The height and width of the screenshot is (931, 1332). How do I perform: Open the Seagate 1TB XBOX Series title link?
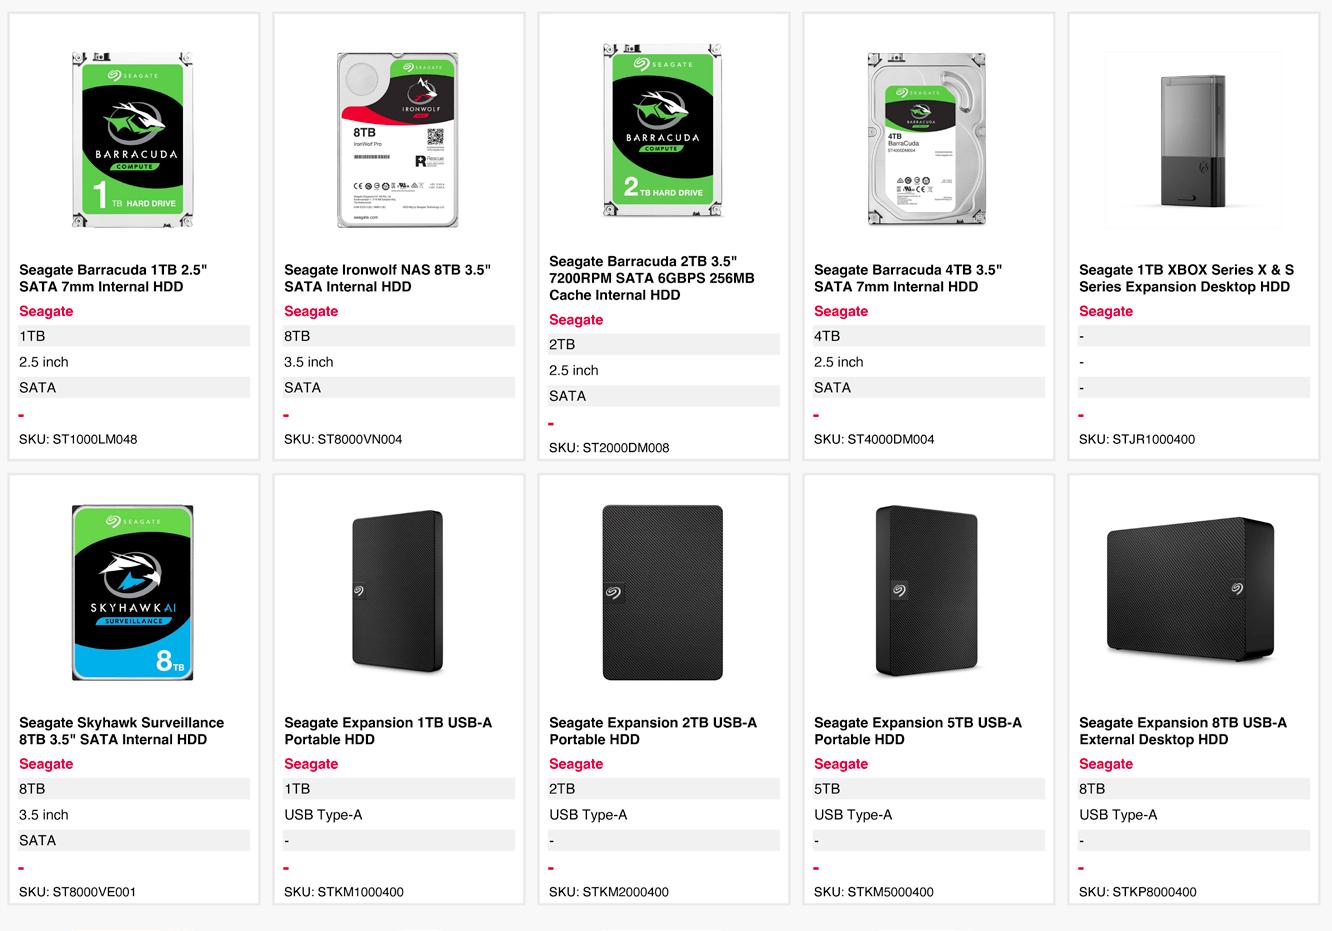1186,278
